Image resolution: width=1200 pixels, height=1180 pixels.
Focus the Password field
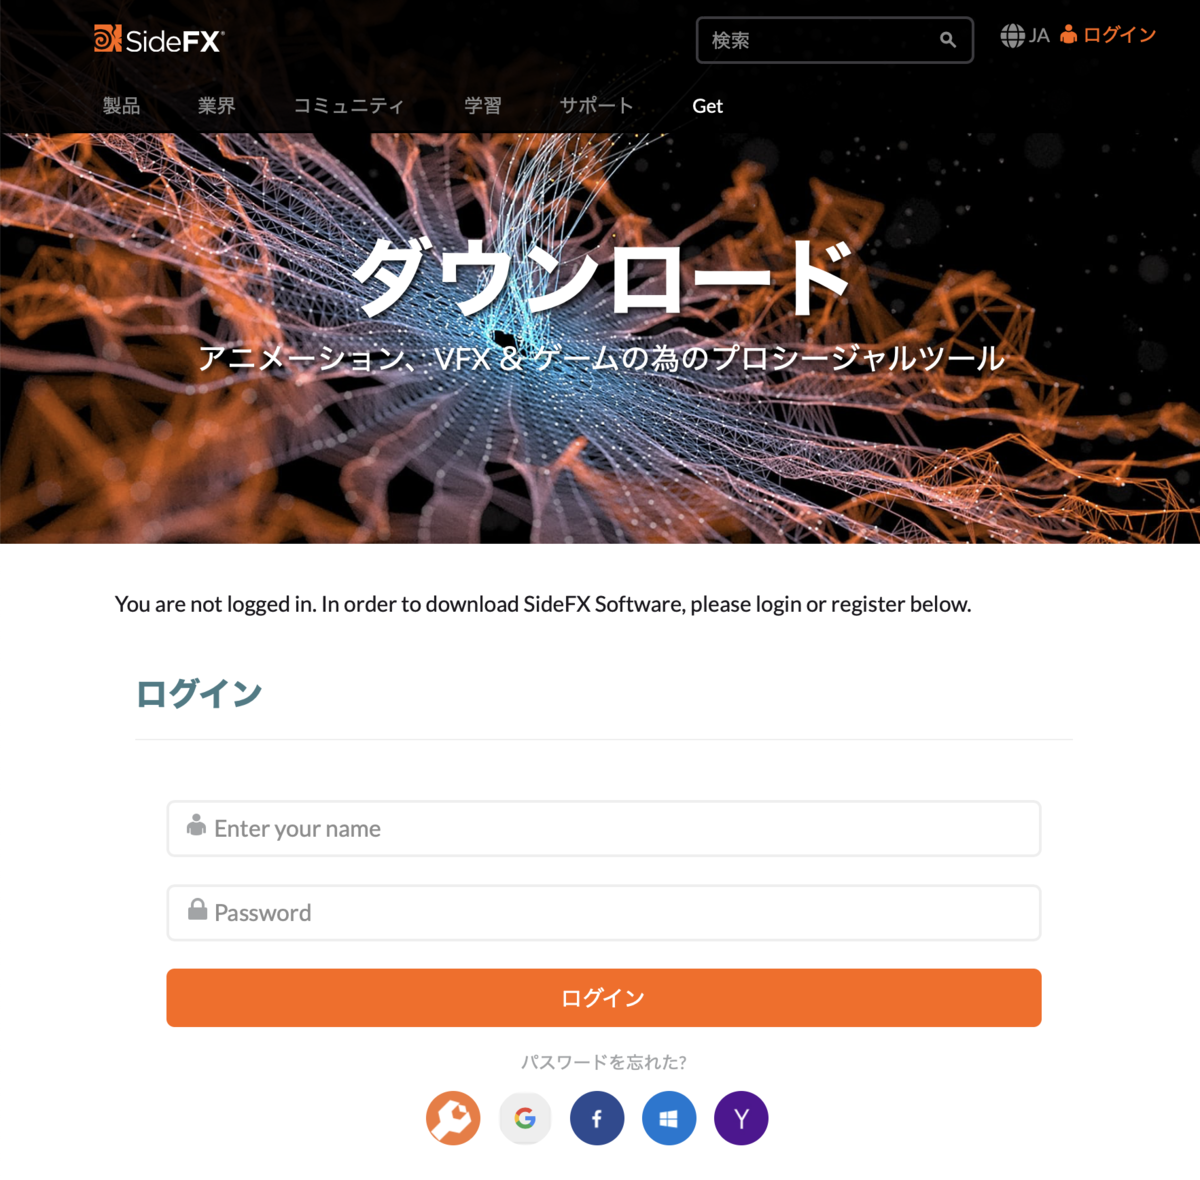point(604,913)
